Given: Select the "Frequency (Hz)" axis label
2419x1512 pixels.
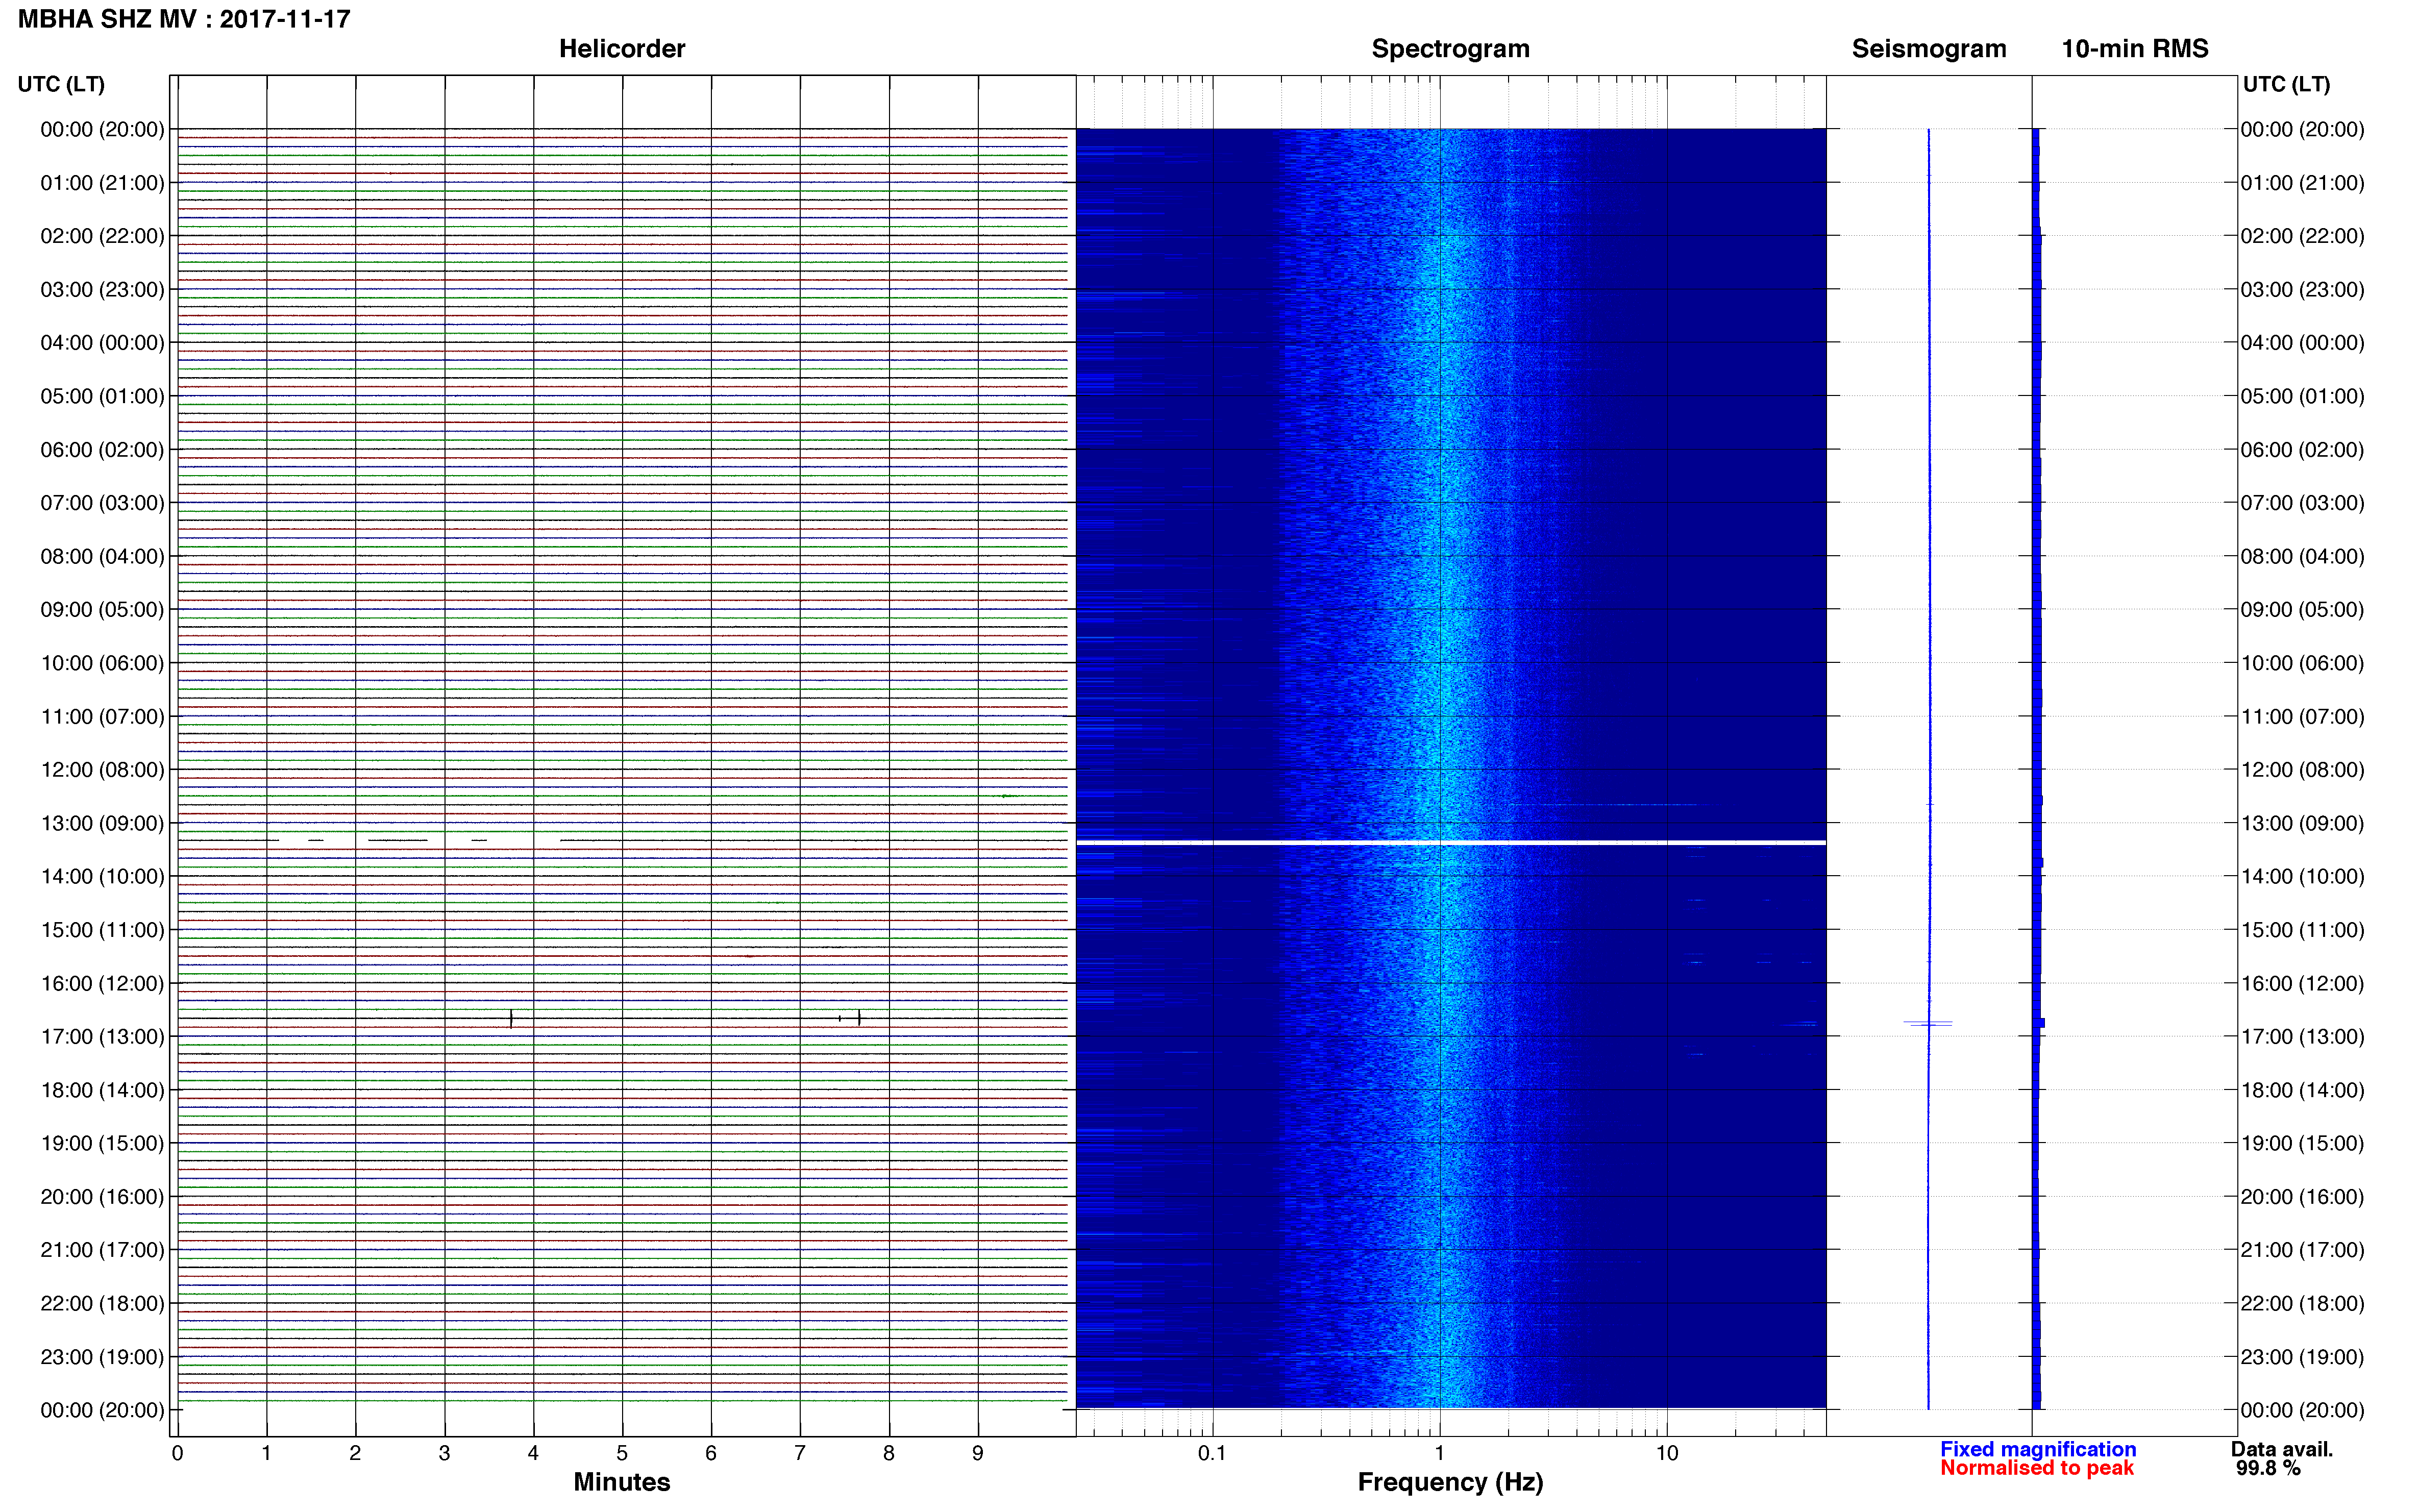Looking at the screenshot, I should tap(1450, 1482).
